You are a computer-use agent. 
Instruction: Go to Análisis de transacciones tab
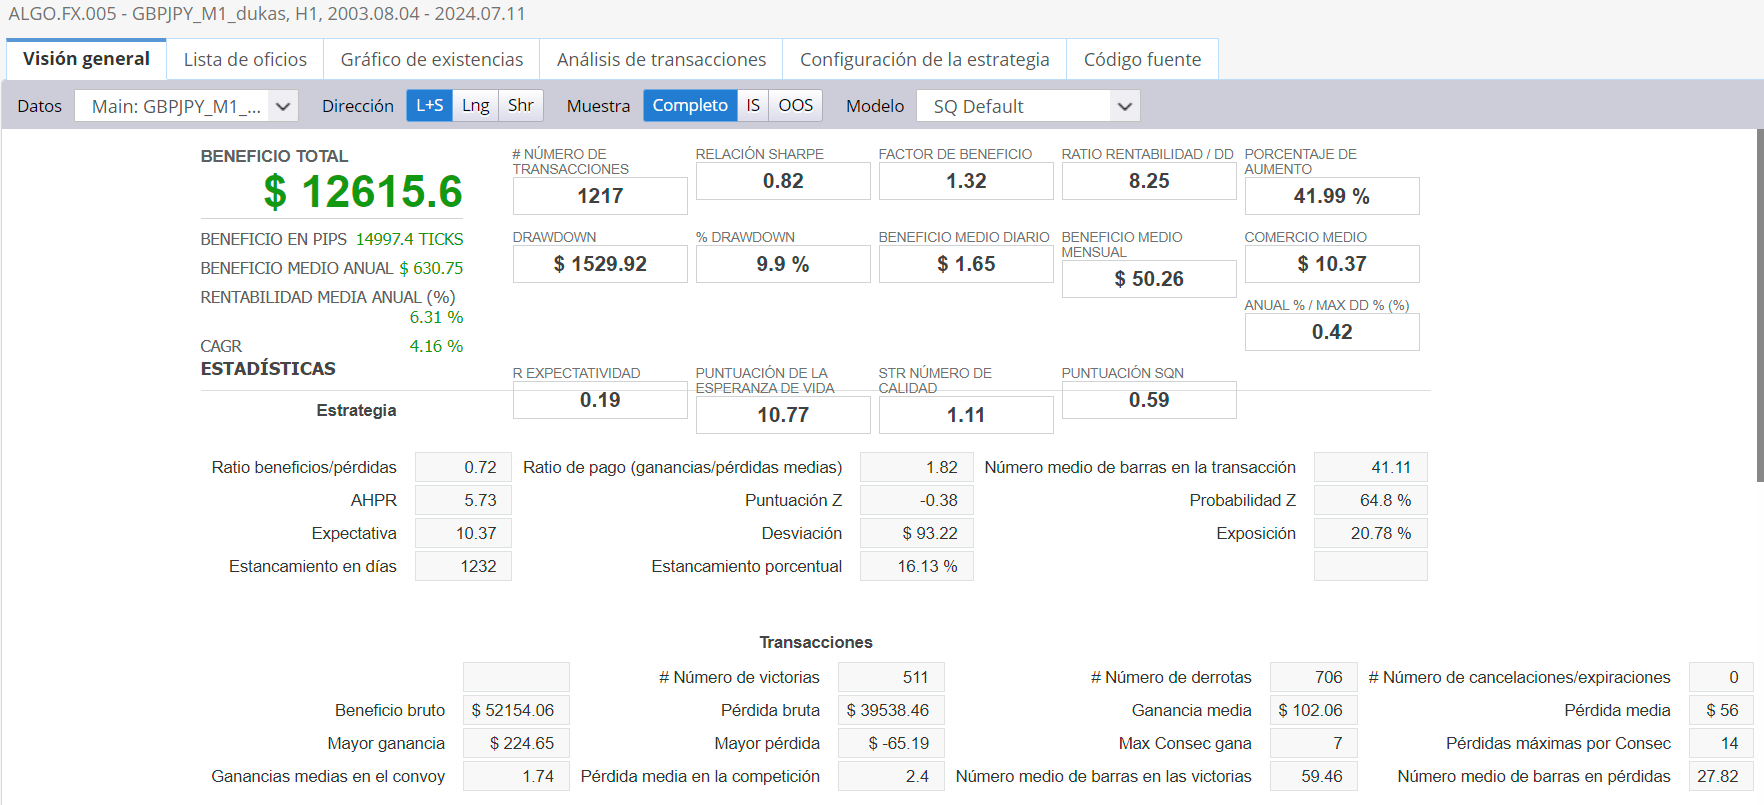661,60
